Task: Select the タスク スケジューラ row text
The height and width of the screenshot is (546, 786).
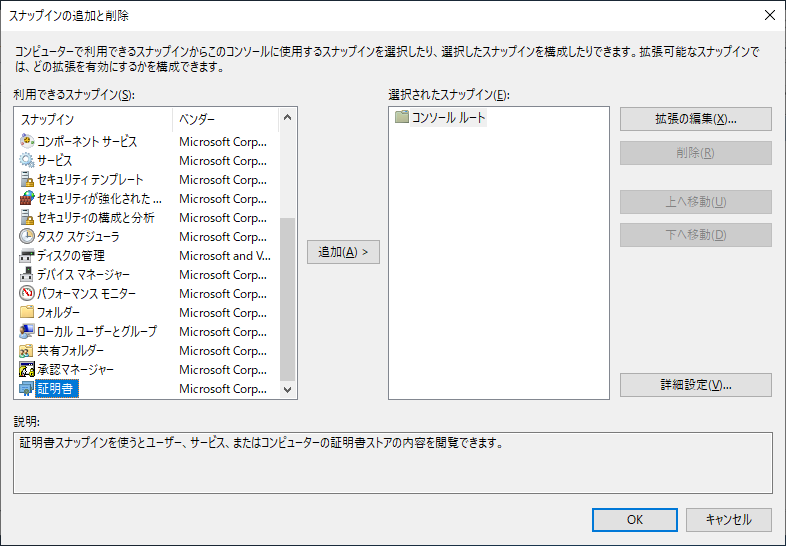Action: coord(78,236)
